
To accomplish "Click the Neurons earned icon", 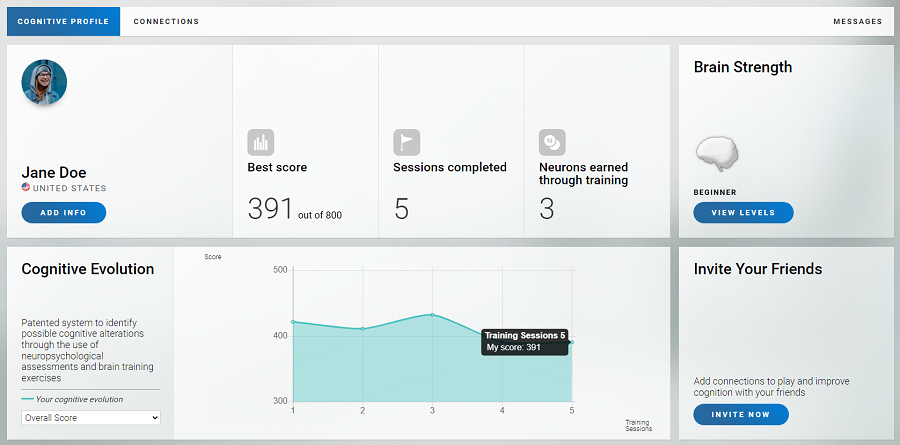I will [x=552, y=142].
